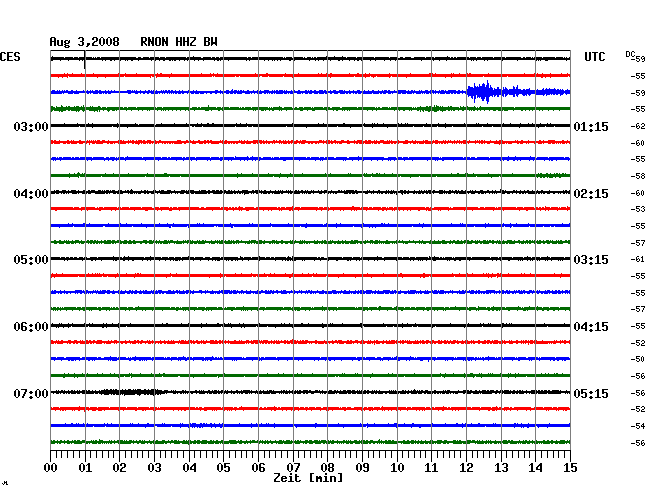Click the 03:00 local time label
This screenshot has width=650, height=494.
[x=31, y=126]
